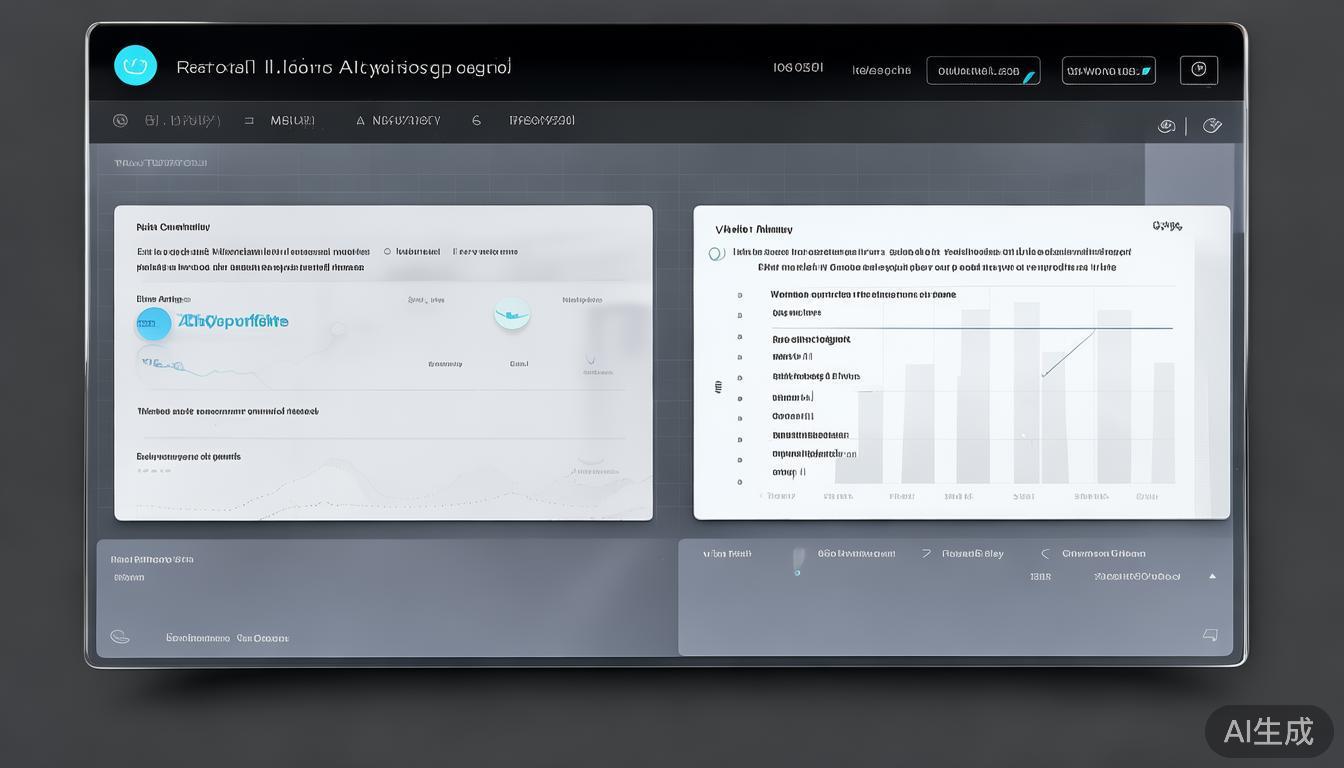Click the round cyan app logo
The width and height of the screenshot is (1344, 768).
(136, 66)
